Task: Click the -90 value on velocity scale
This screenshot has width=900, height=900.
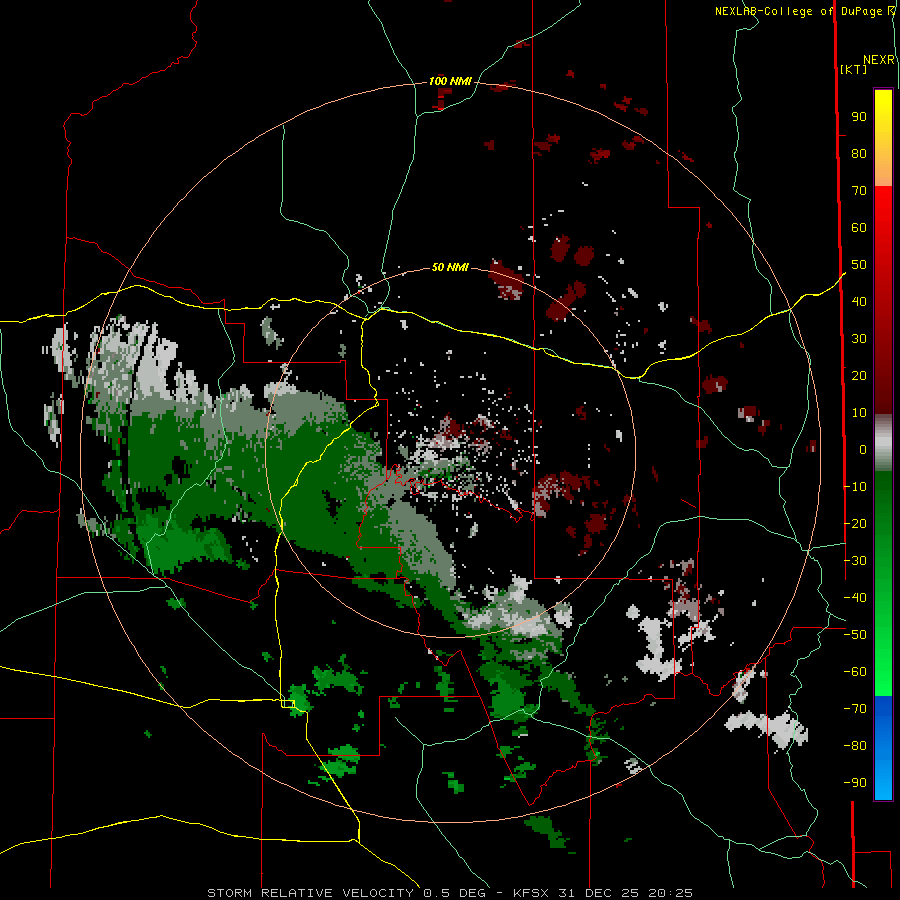Action: [x=855, y=783]
